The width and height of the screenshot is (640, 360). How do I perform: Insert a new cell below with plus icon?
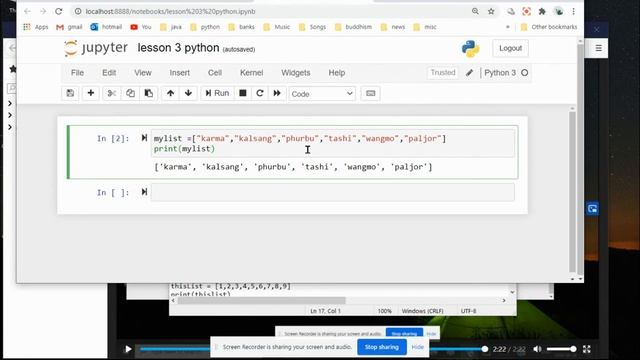pos(91,93)
